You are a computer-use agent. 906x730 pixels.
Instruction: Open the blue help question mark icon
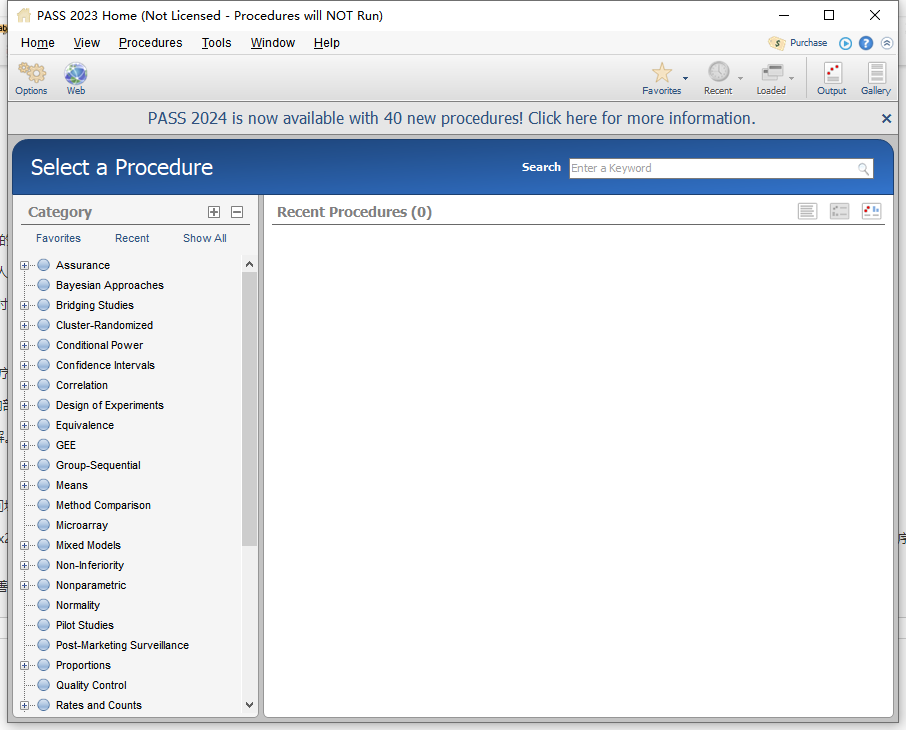(x=866, y=43)
